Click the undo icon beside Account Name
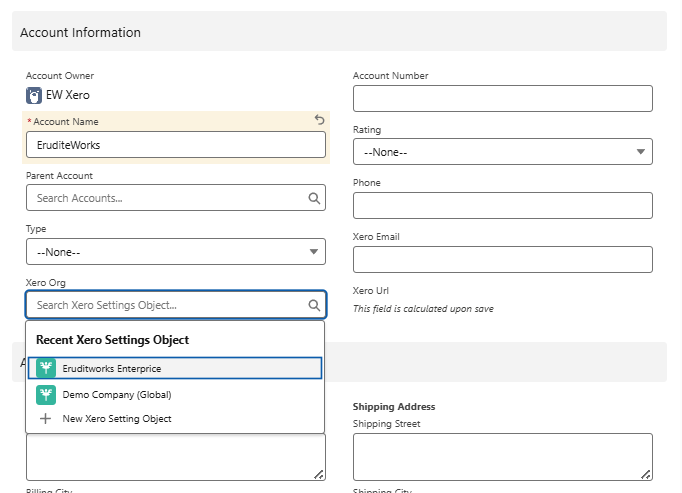The image size is (682, 493). coord(320,119)
